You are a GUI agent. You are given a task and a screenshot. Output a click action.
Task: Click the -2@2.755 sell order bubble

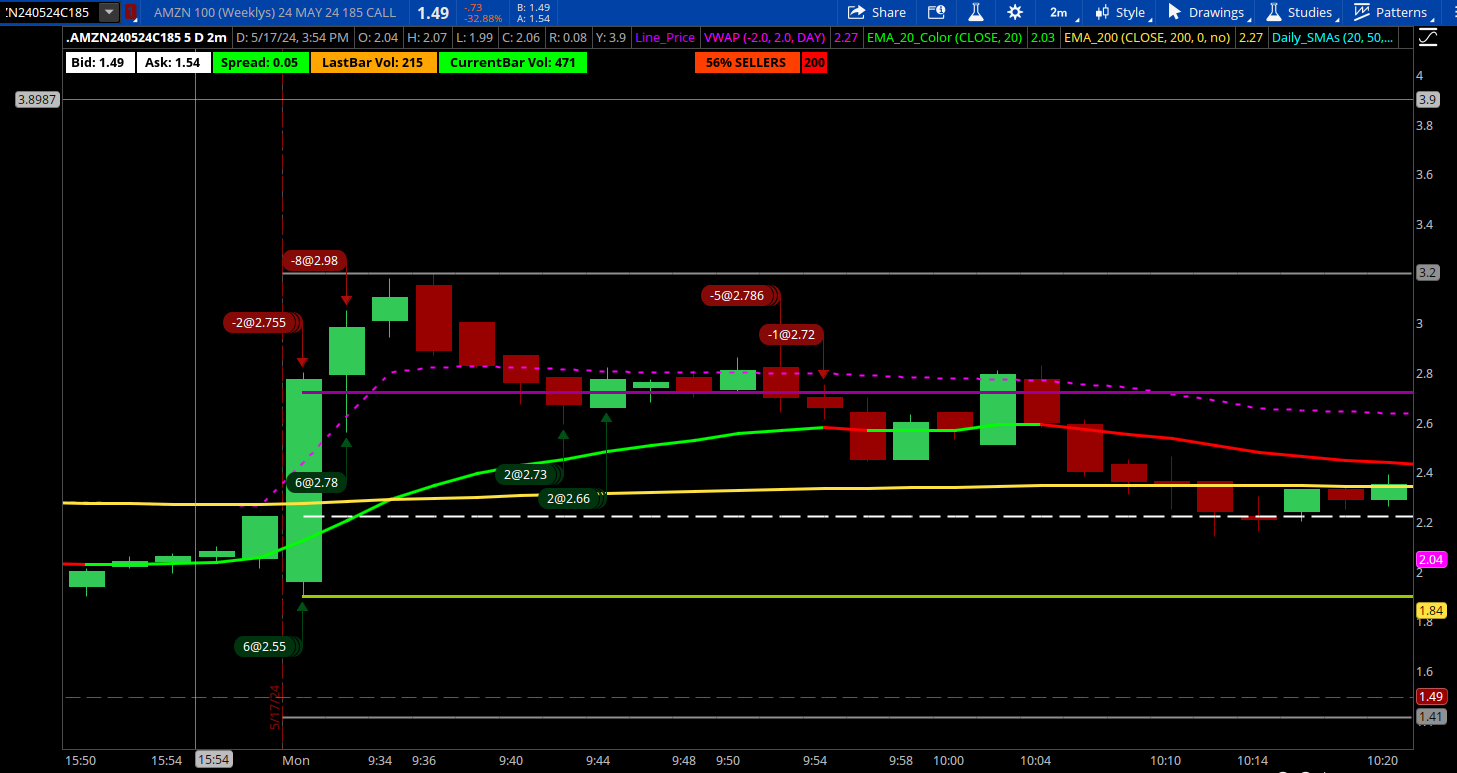click(262, 322)
